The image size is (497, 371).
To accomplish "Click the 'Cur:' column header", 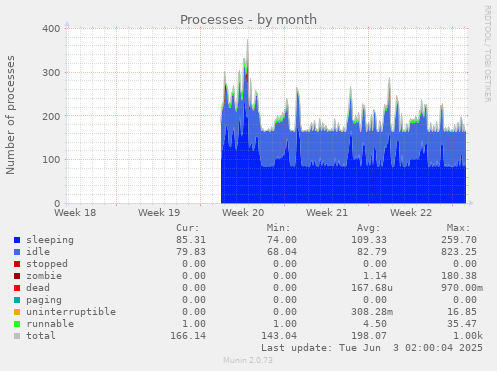I will [x=188, y=228].
